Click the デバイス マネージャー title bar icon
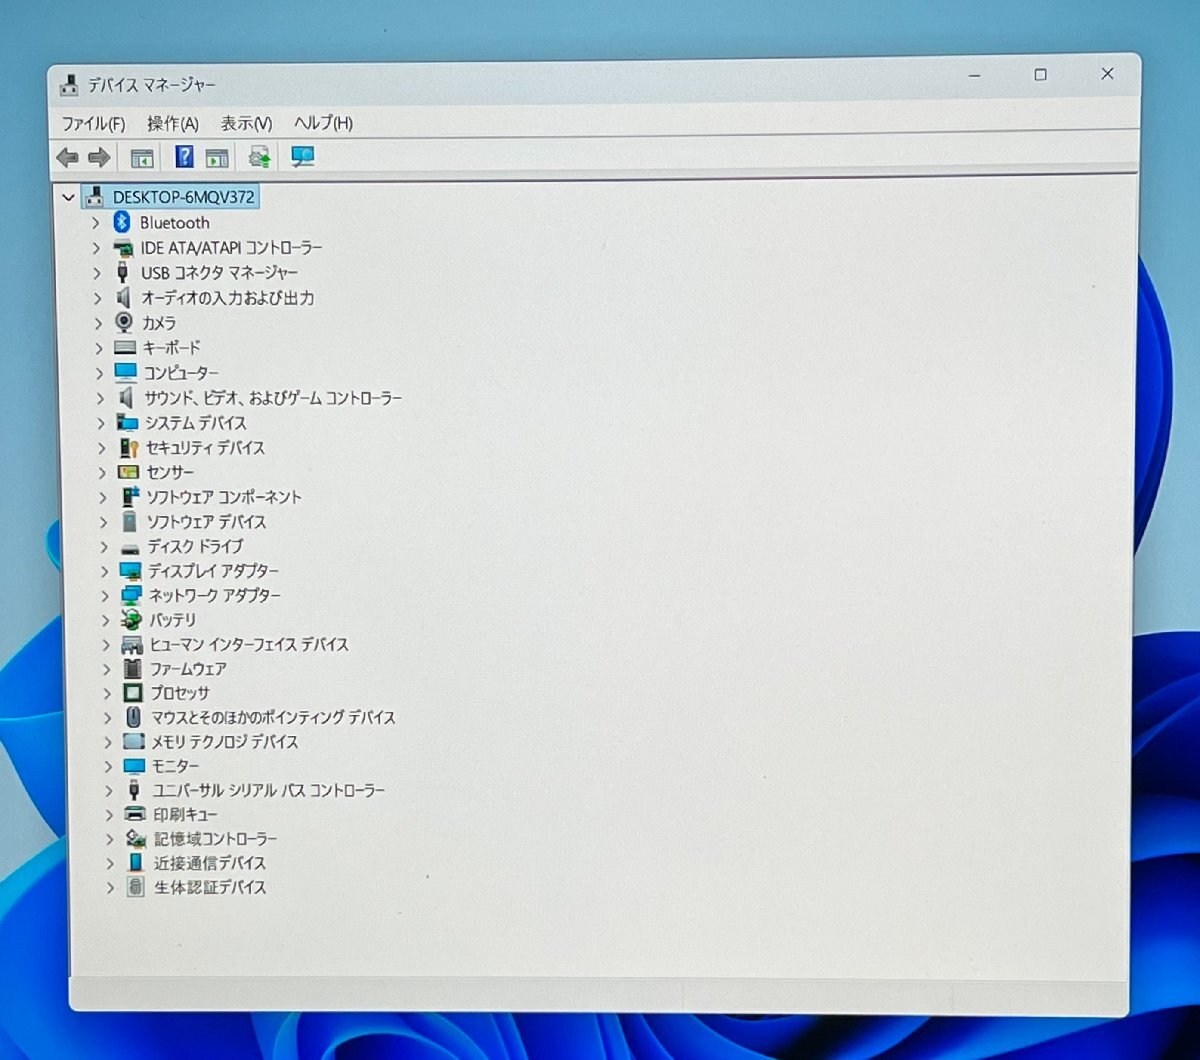Image resolution: width=1200 pixels, height=1060 pixels. pos(69,86)
